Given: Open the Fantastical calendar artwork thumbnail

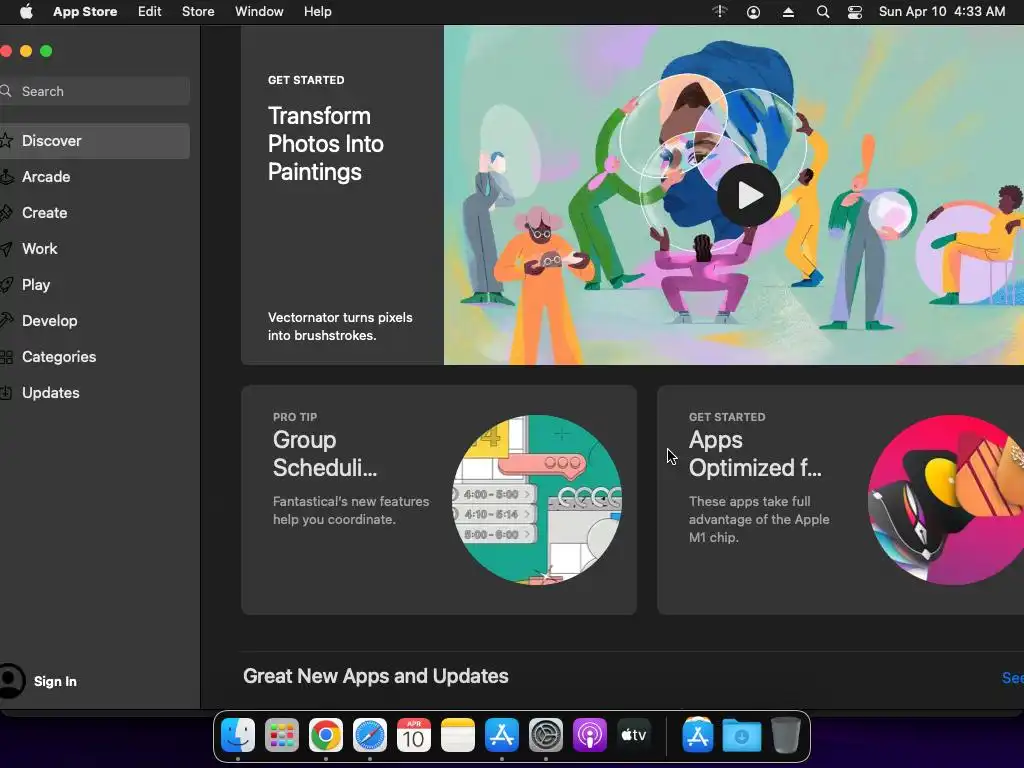Looking at the screenshot, I should [537, 500].
